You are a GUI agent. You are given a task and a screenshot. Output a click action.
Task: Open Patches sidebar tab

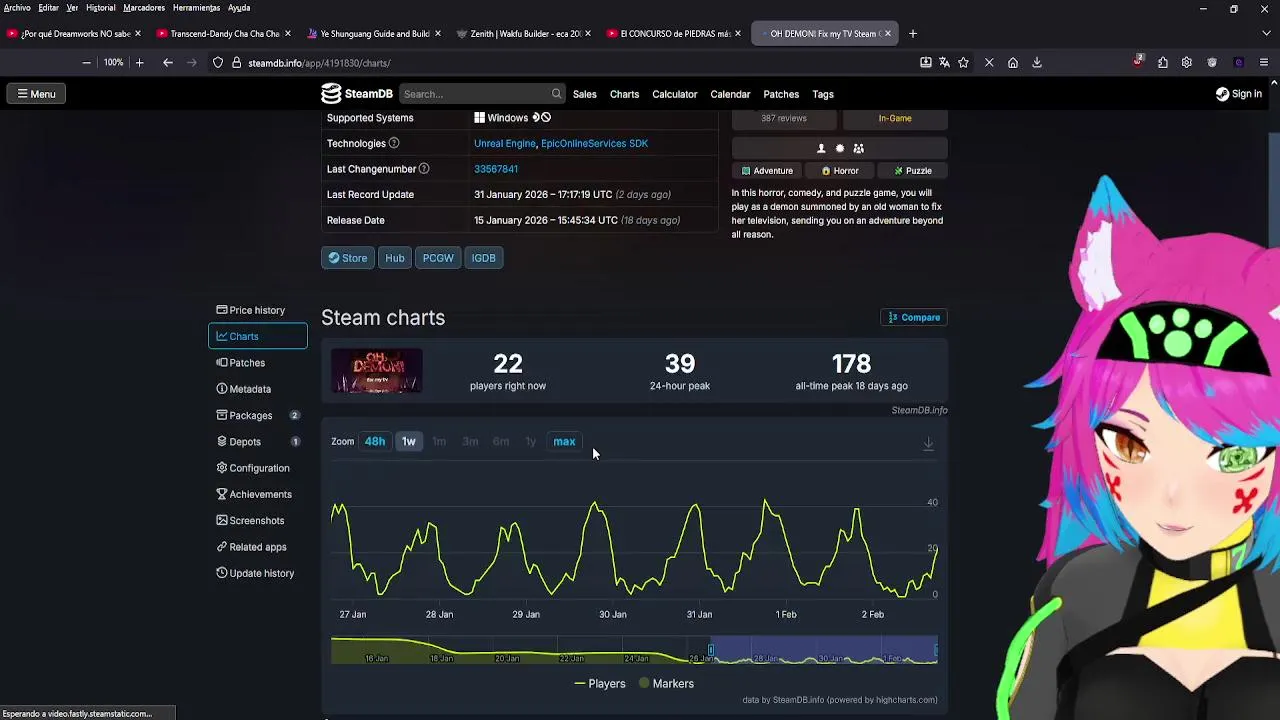[x=257, y=363]
